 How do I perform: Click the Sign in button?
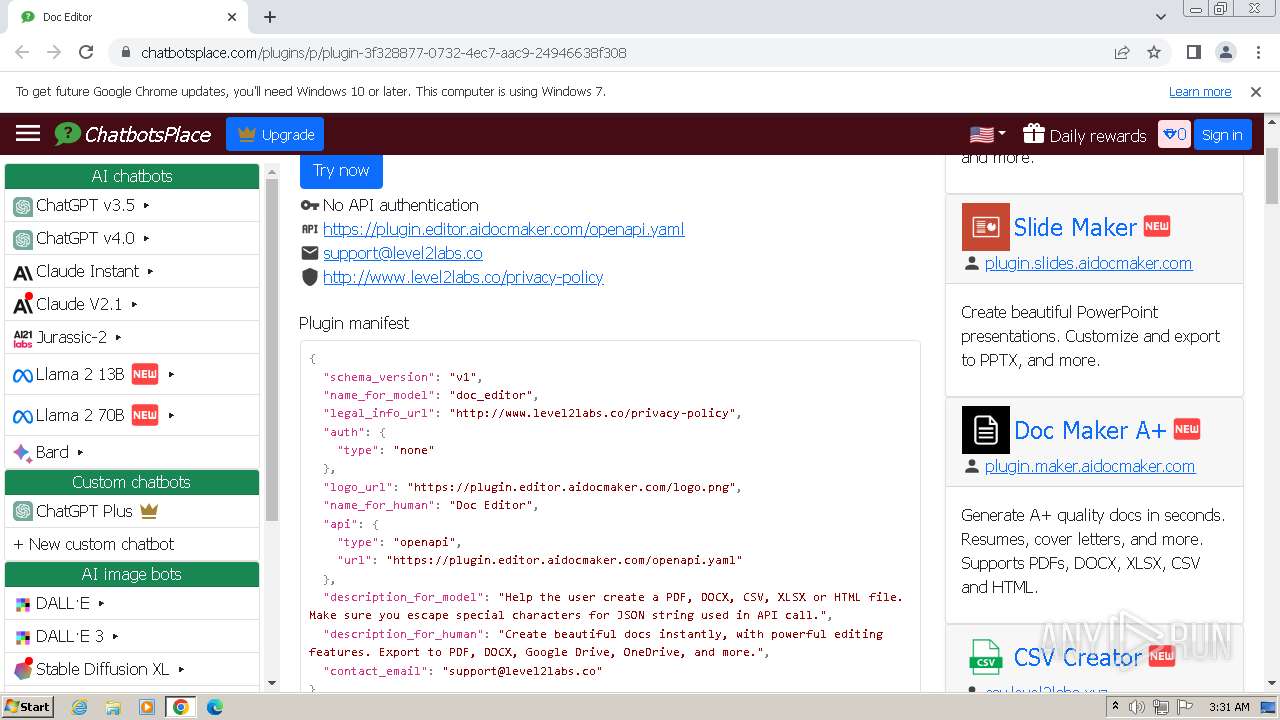pos(1222,134)
